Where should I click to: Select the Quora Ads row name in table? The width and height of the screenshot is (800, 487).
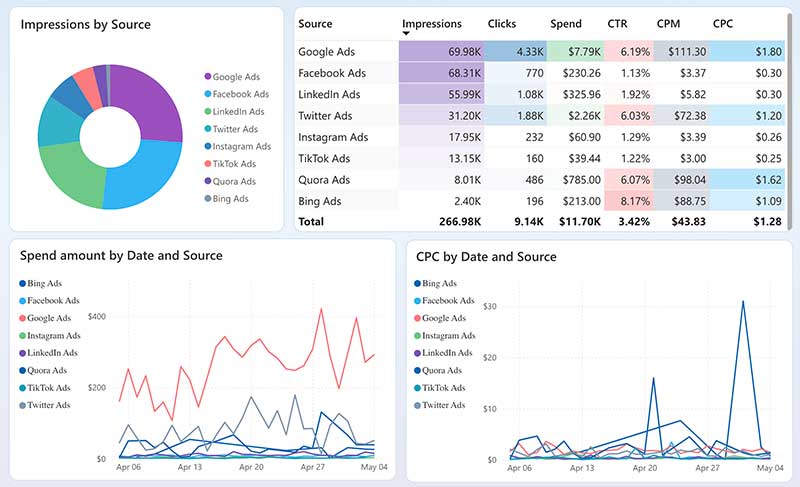(324, 180)
